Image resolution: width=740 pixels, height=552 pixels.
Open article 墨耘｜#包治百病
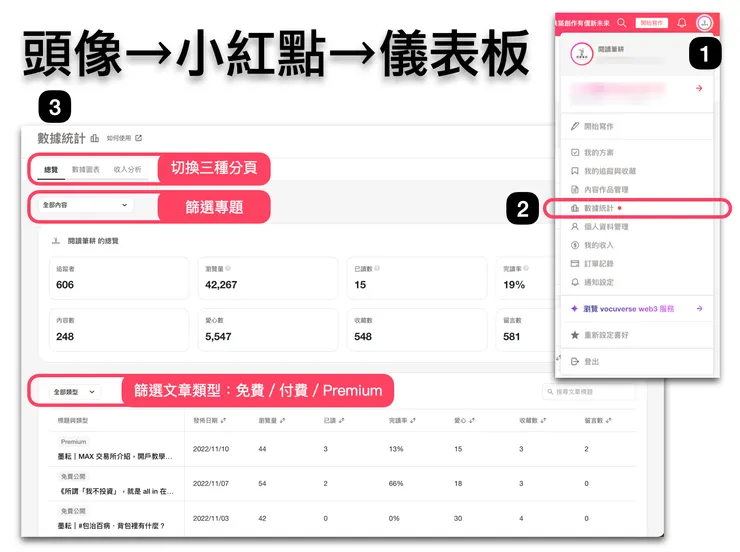(x=111, y=526)
